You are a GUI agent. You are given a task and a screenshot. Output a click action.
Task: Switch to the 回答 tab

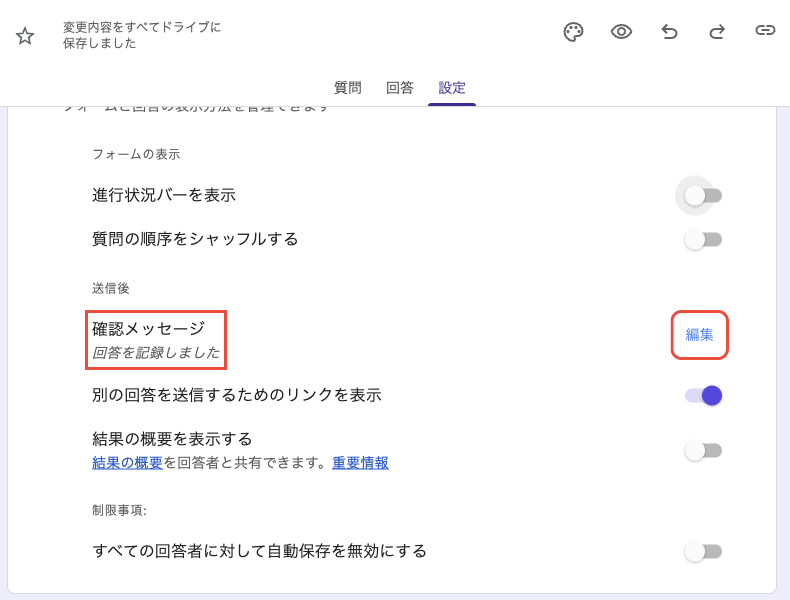pos(400,88)
